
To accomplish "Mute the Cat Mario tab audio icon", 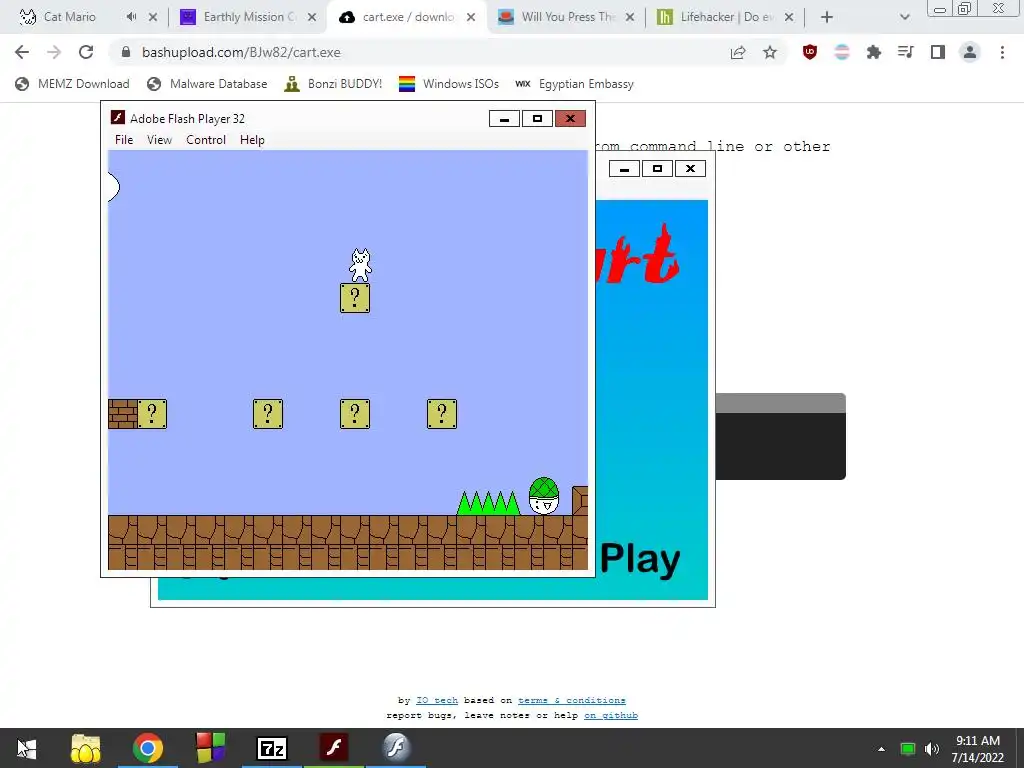I will pyautogui.click(x=131, y=17).
